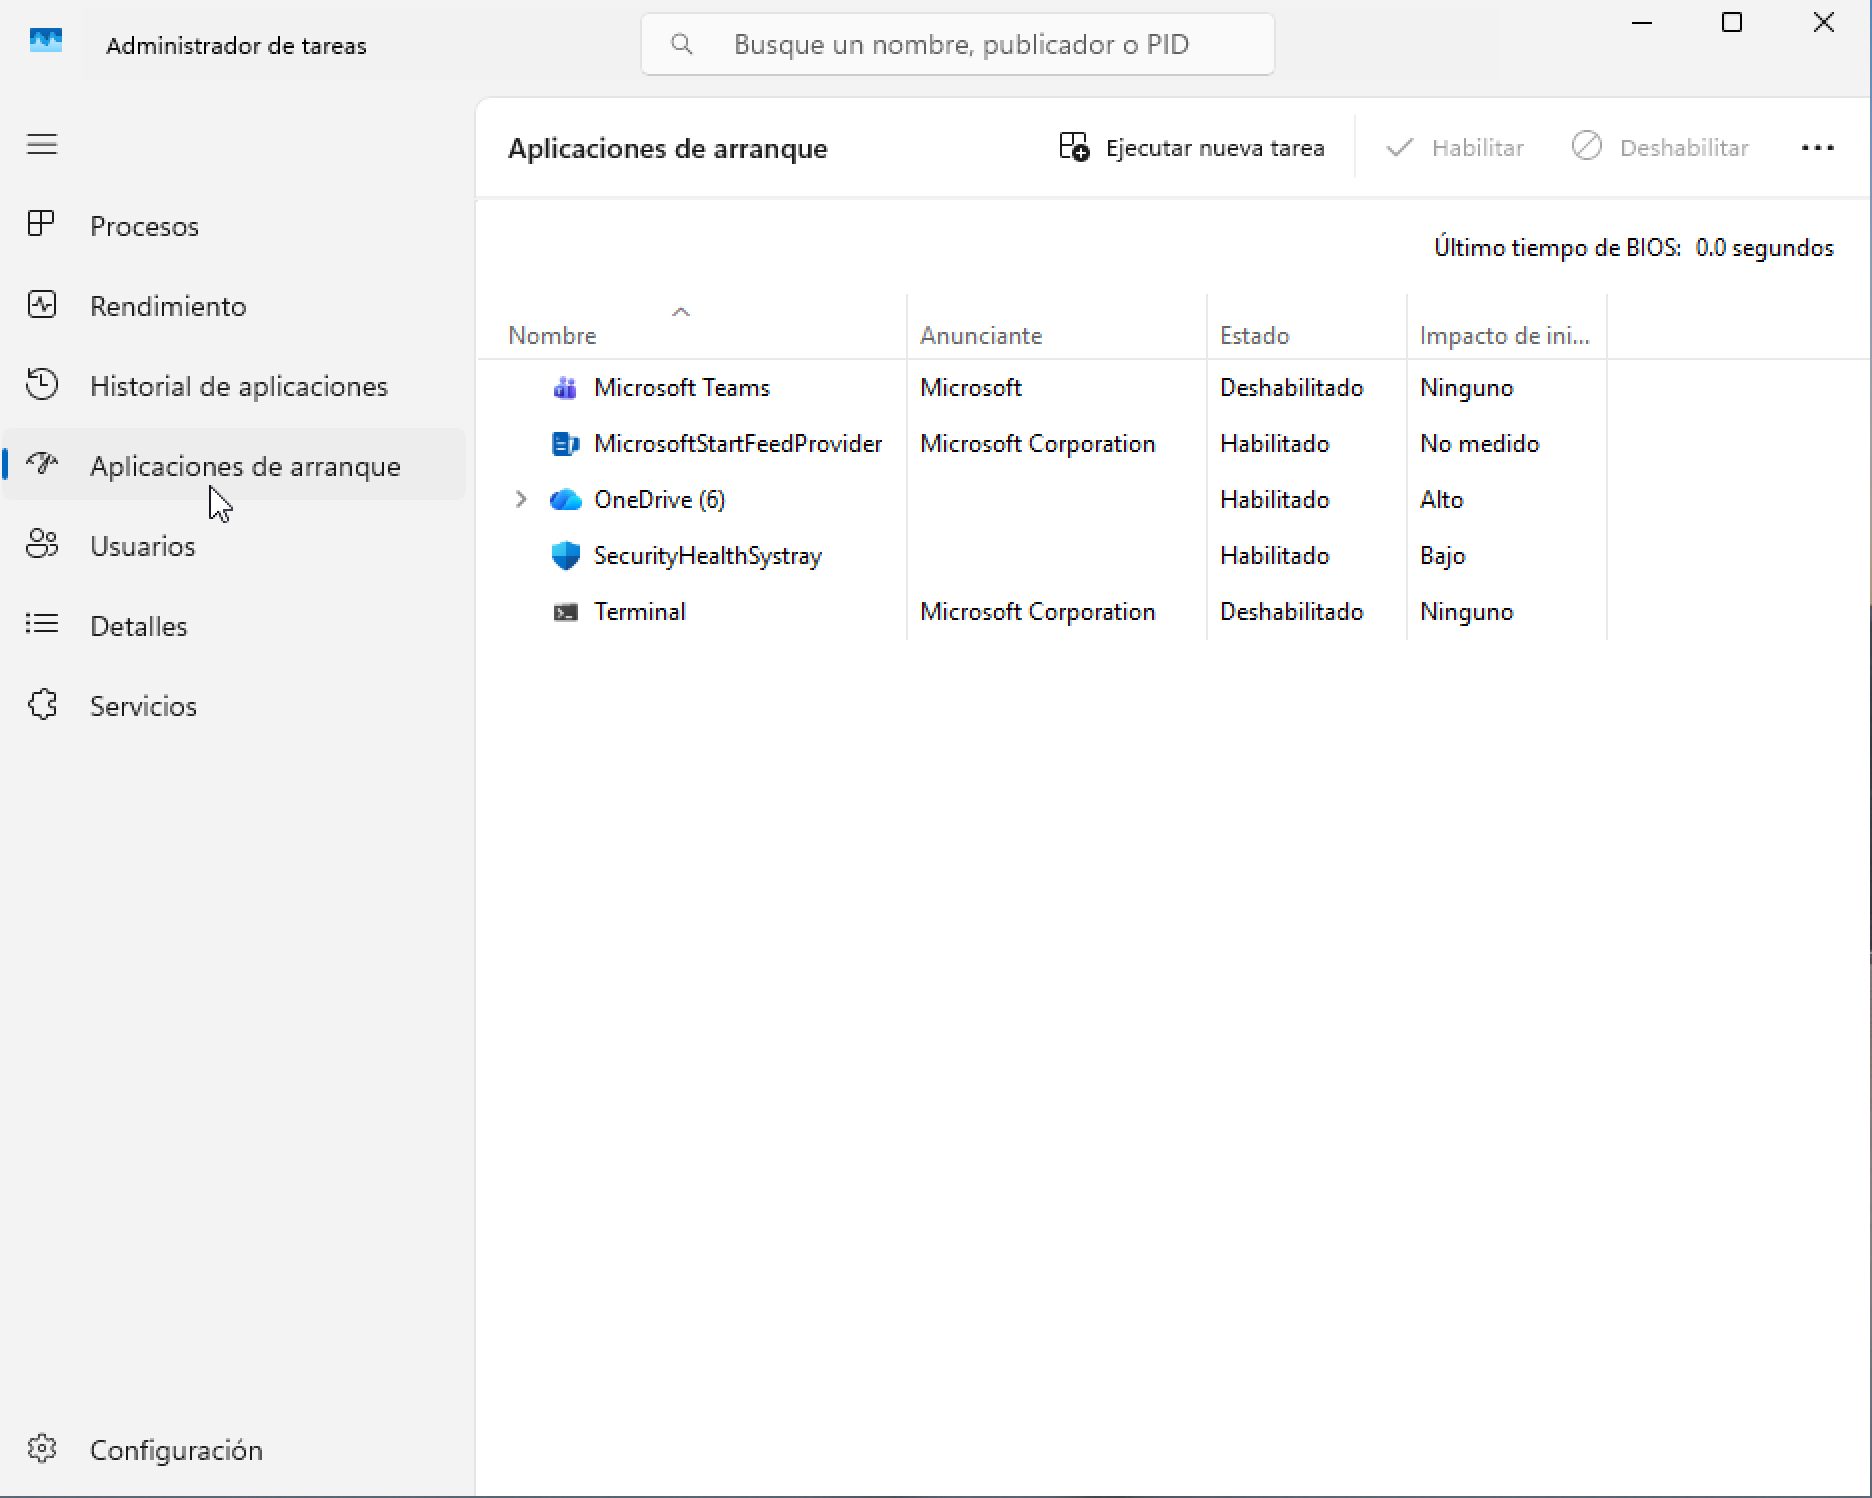Click Terminal's 'Deshabilitado' status cell
1872x1498 pixels.
(x=1291, y=612)
